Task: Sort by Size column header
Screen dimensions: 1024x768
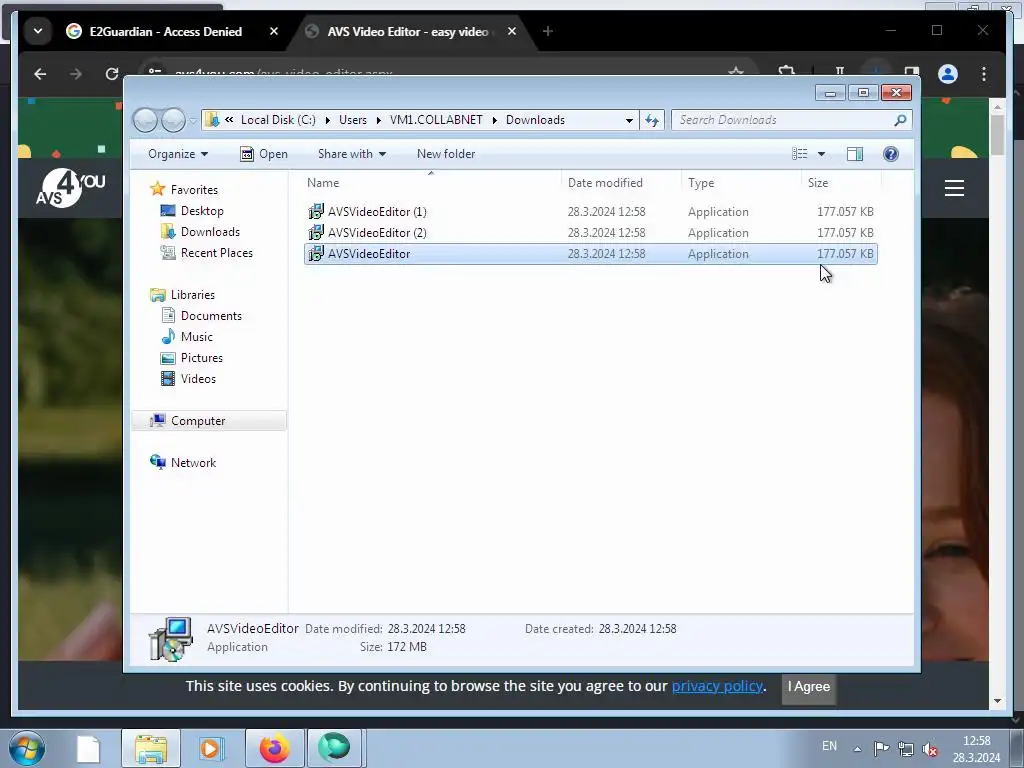Action: (x=818, y=183)
